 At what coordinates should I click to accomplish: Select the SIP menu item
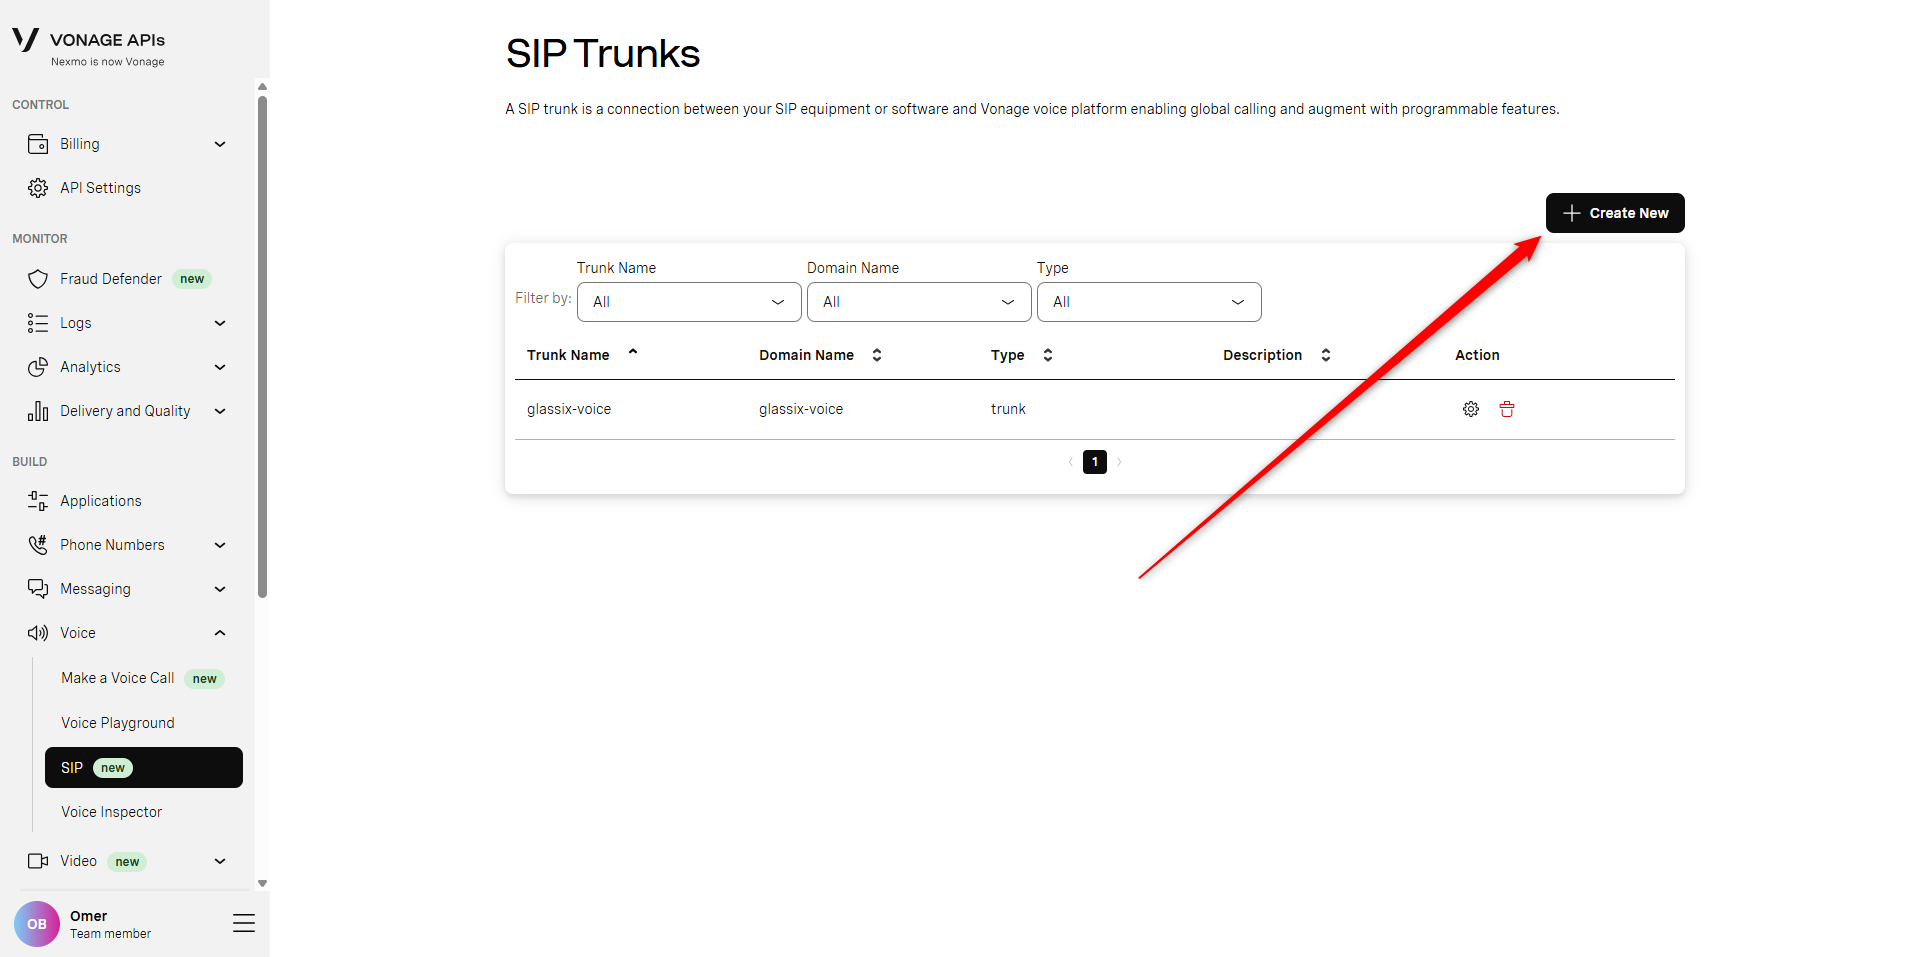tap(144, 768)
